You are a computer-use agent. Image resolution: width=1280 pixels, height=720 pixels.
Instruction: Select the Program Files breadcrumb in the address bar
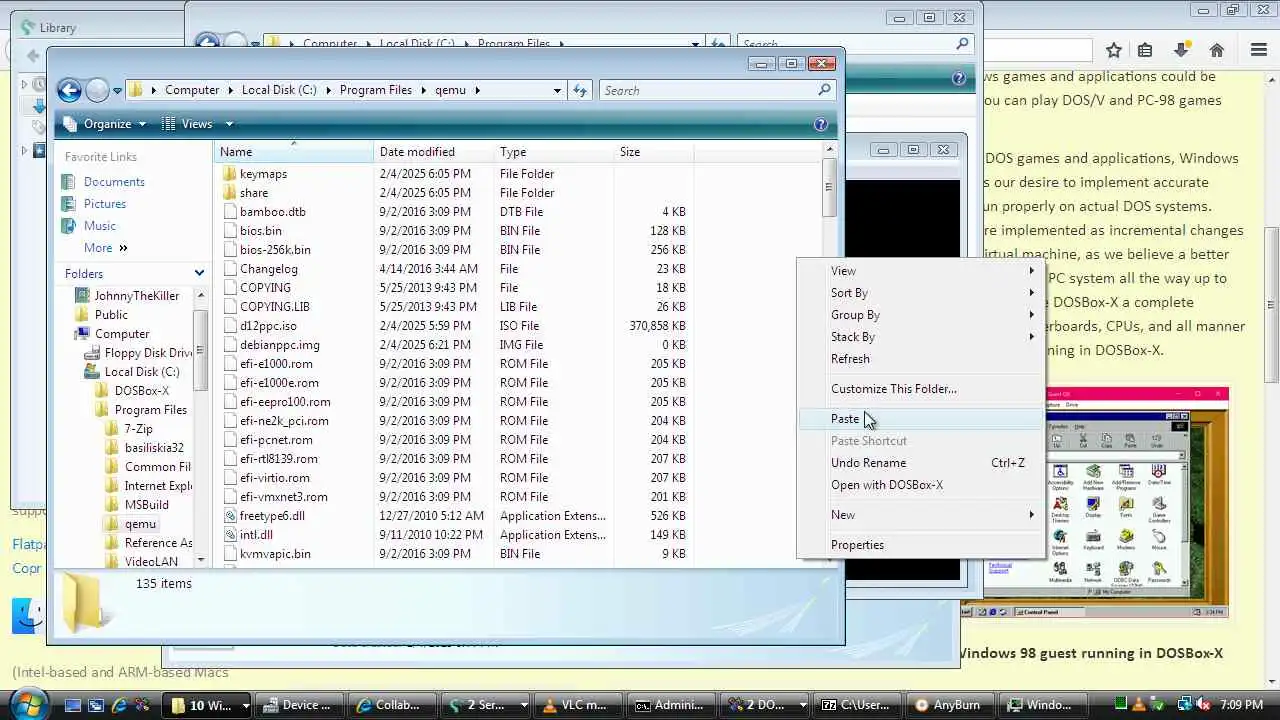coord(376,90)
